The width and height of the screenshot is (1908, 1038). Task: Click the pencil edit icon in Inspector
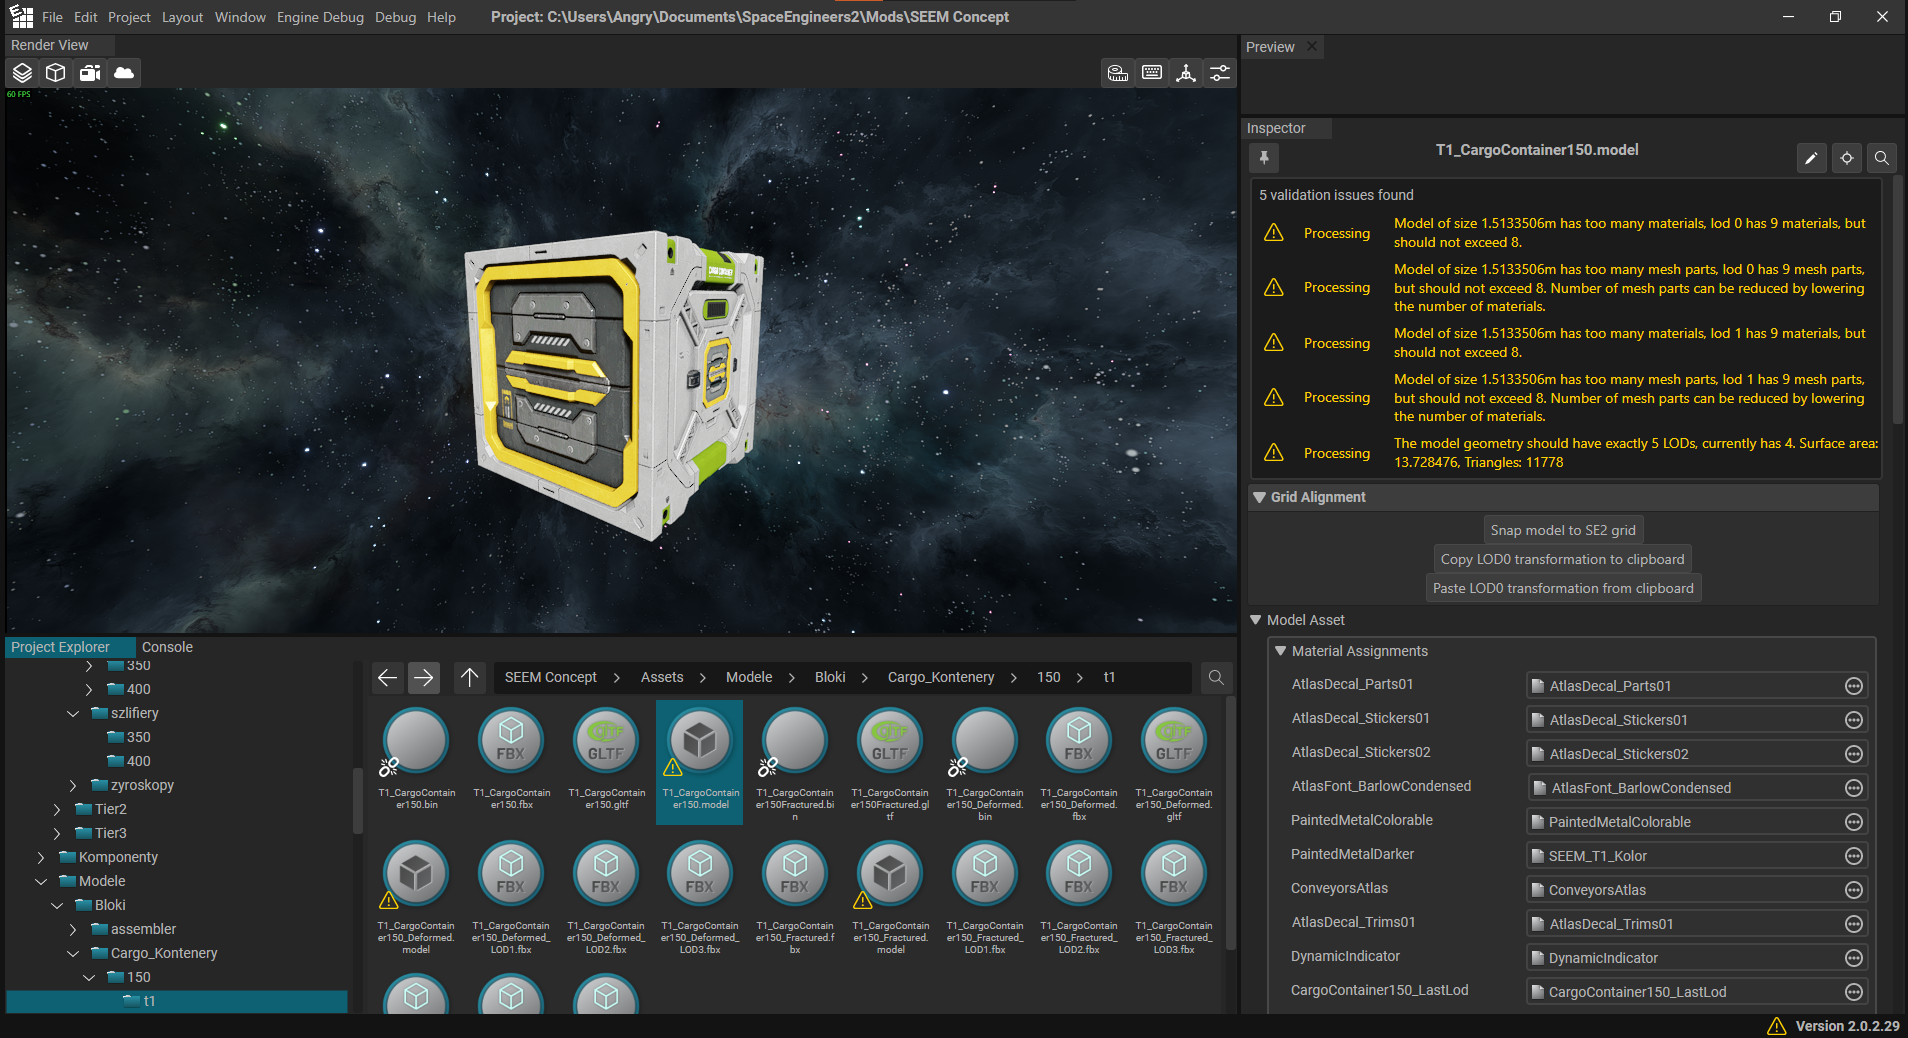(x=1811, y=158)
